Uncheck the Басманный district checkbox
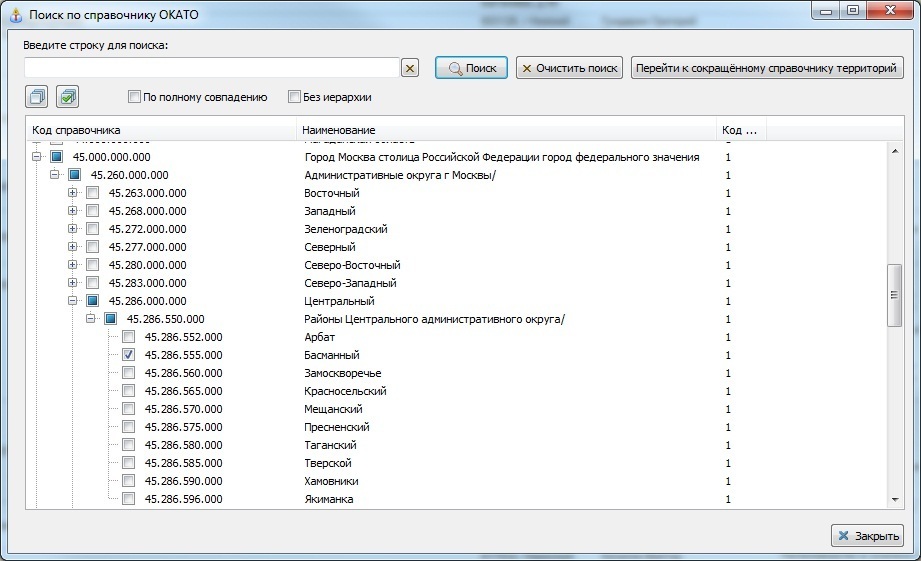Image resolution: width=921 pixels, height=561 pixels. coord(128,355)
